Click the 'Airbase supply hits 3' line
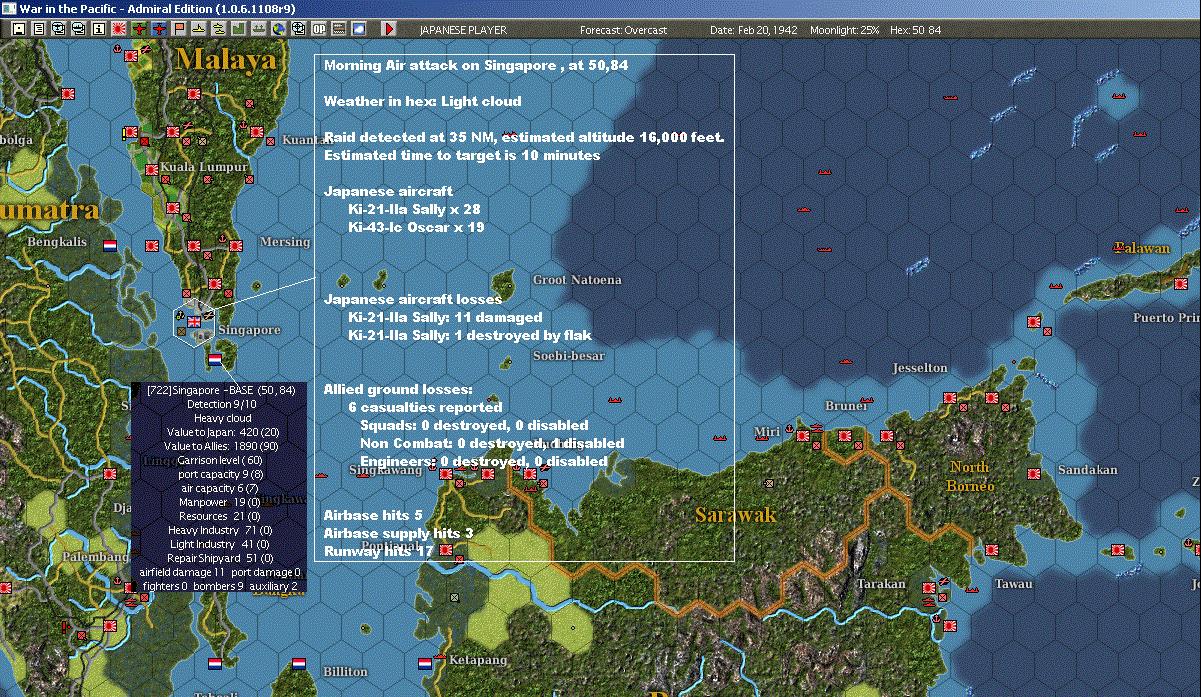The height and width of the screenshot is (697, 1201). pyautogui.click(x=398, y=533)
